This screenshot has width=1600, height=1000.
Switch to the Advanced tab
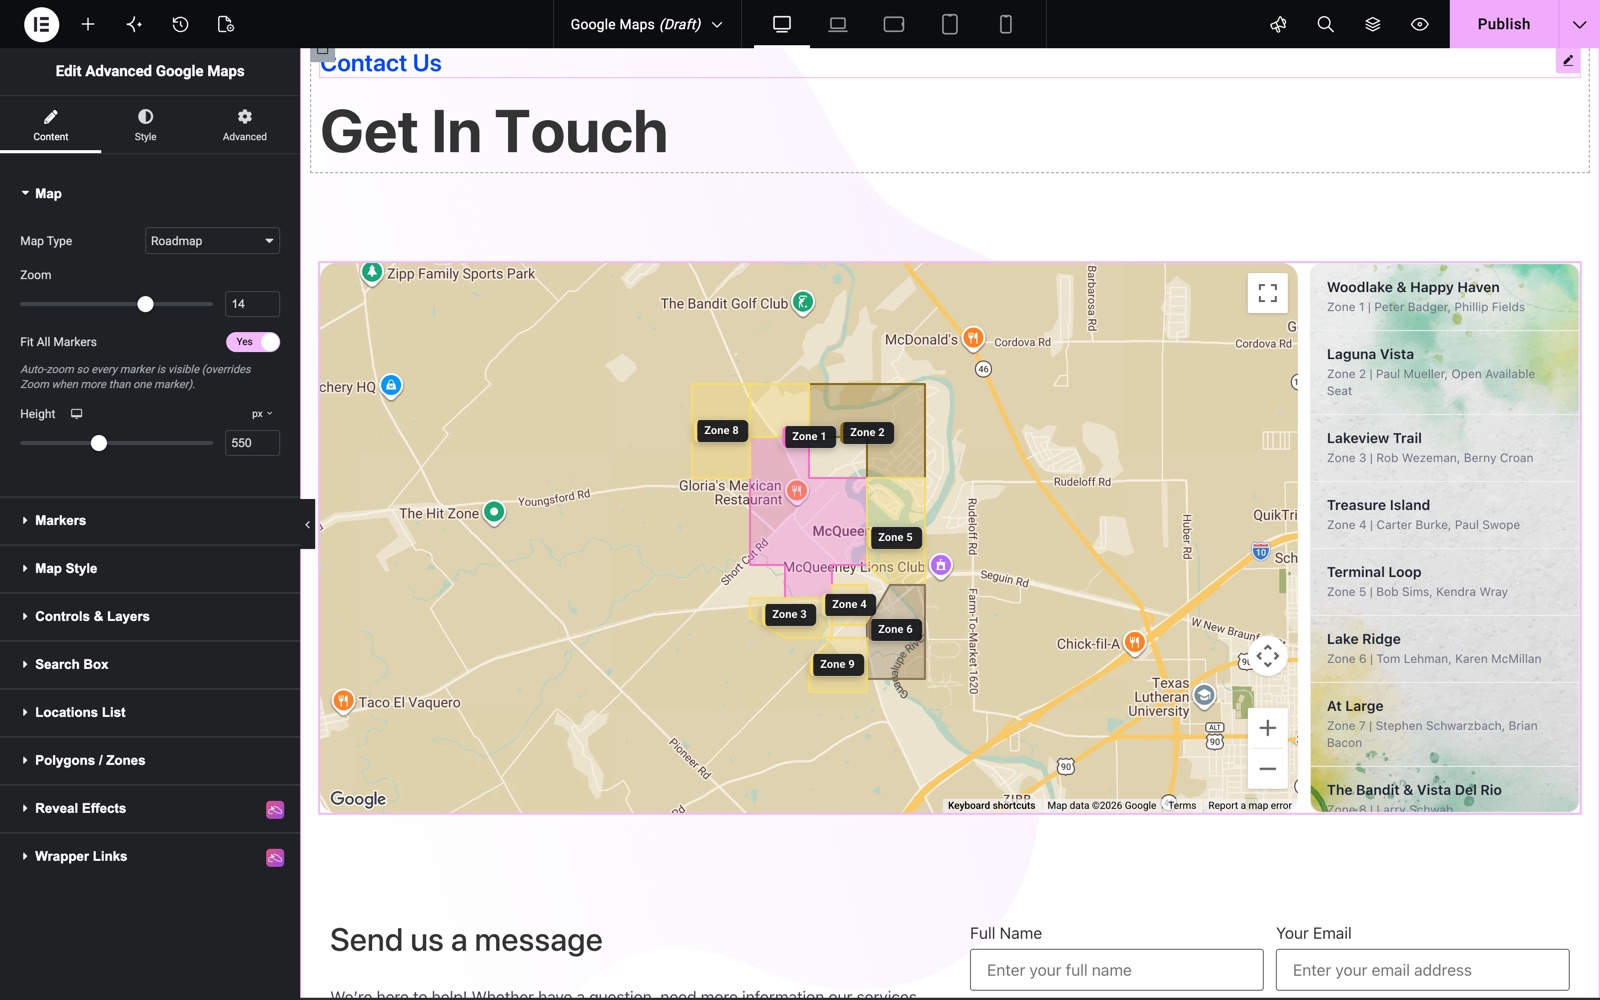tap(245, 125)
